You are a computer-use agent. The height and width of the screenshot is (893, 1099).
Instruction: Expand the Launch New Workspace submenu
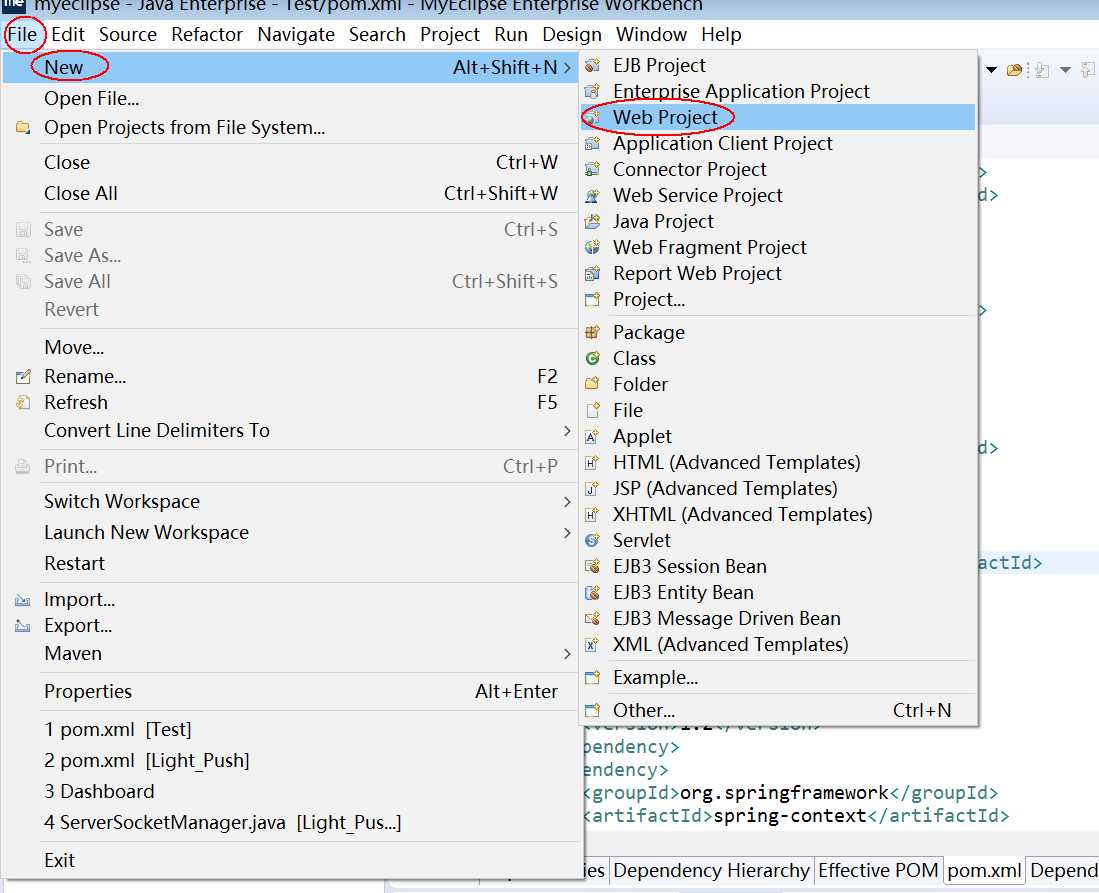click(567, 533)
